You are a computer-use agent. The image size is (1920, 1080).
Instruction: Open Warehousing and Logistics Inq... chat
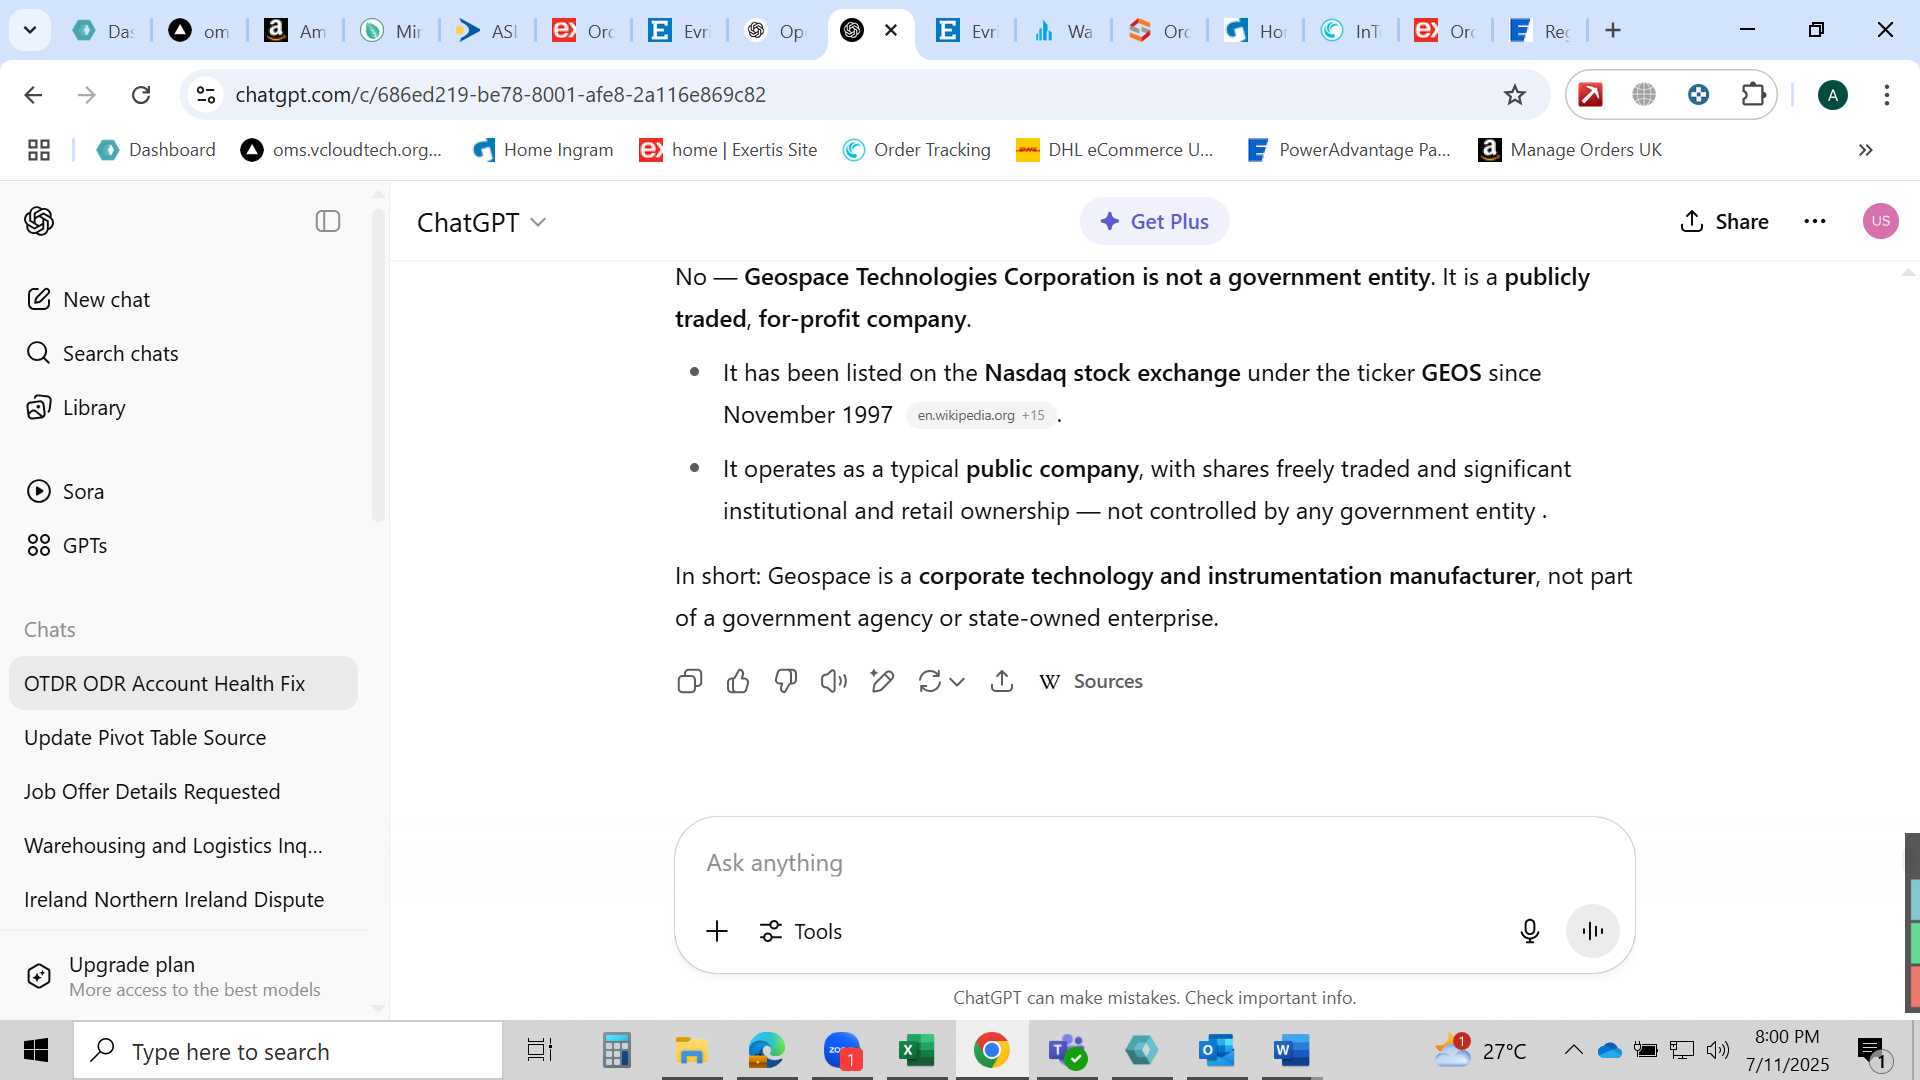pyautogui.click(x=183, y=846)
